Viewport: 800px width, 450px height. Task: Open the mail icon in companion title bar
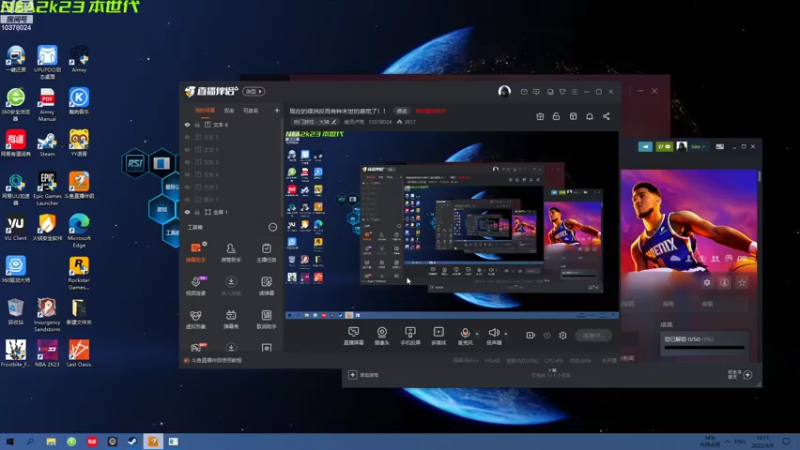click(x=524, y=92)
